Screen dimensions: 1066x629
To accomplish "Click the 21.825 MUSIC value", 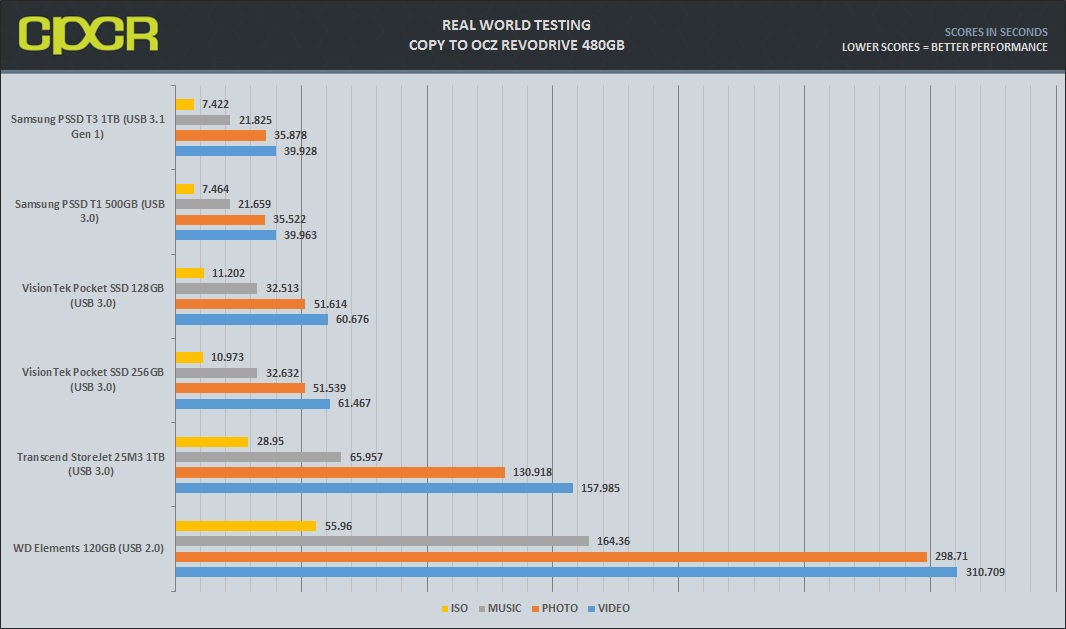I will point(255,120).
